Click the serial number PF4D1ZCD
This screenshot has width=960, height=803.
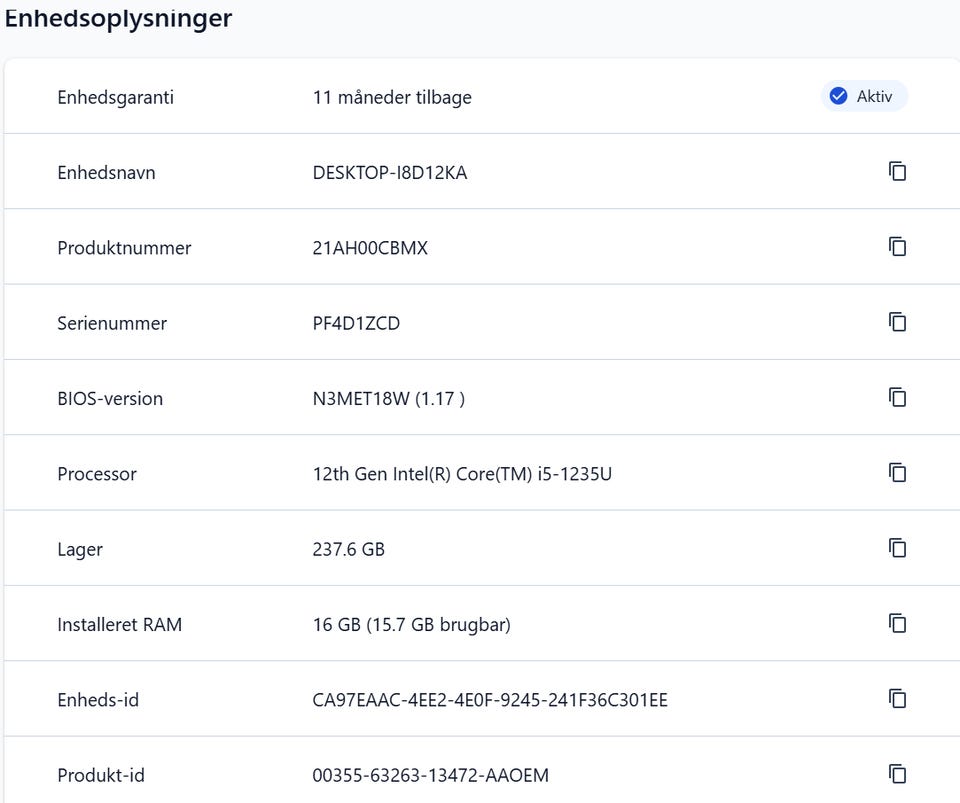[356, 324]
